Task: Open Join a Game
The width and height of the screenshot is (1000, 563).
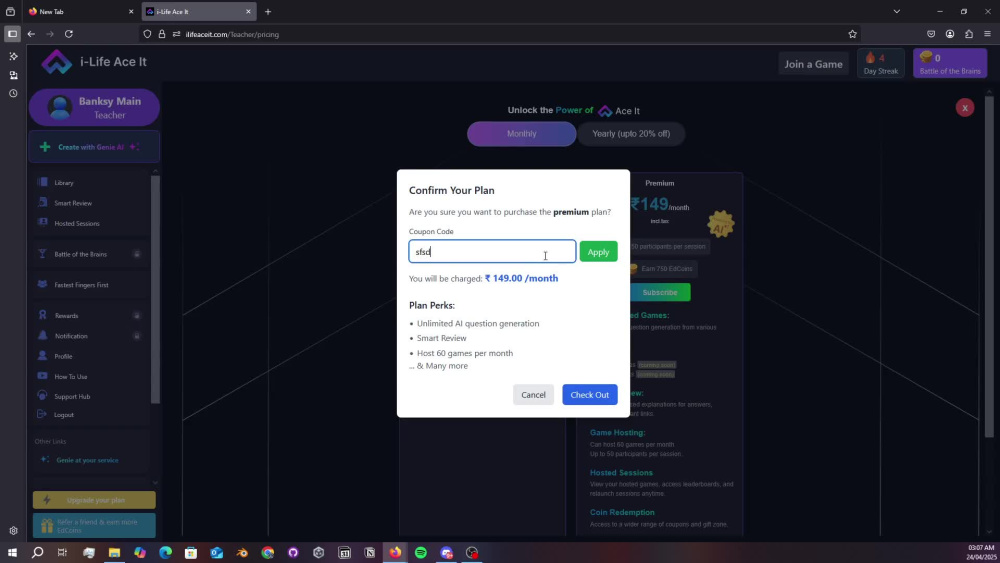Action: (813, 64)
